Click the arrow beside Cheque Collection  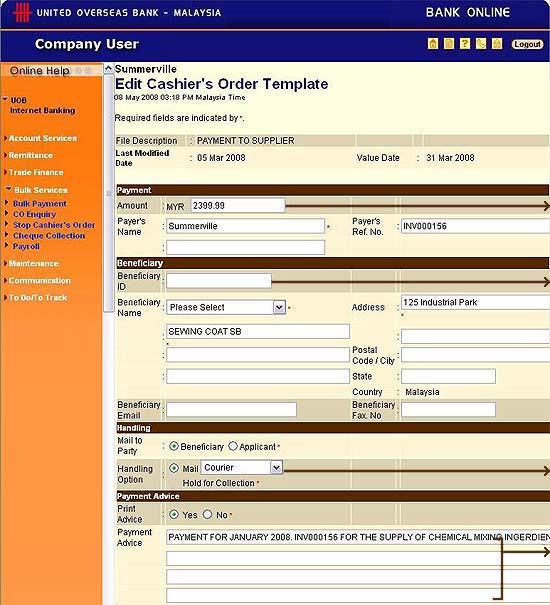point(7,235)
